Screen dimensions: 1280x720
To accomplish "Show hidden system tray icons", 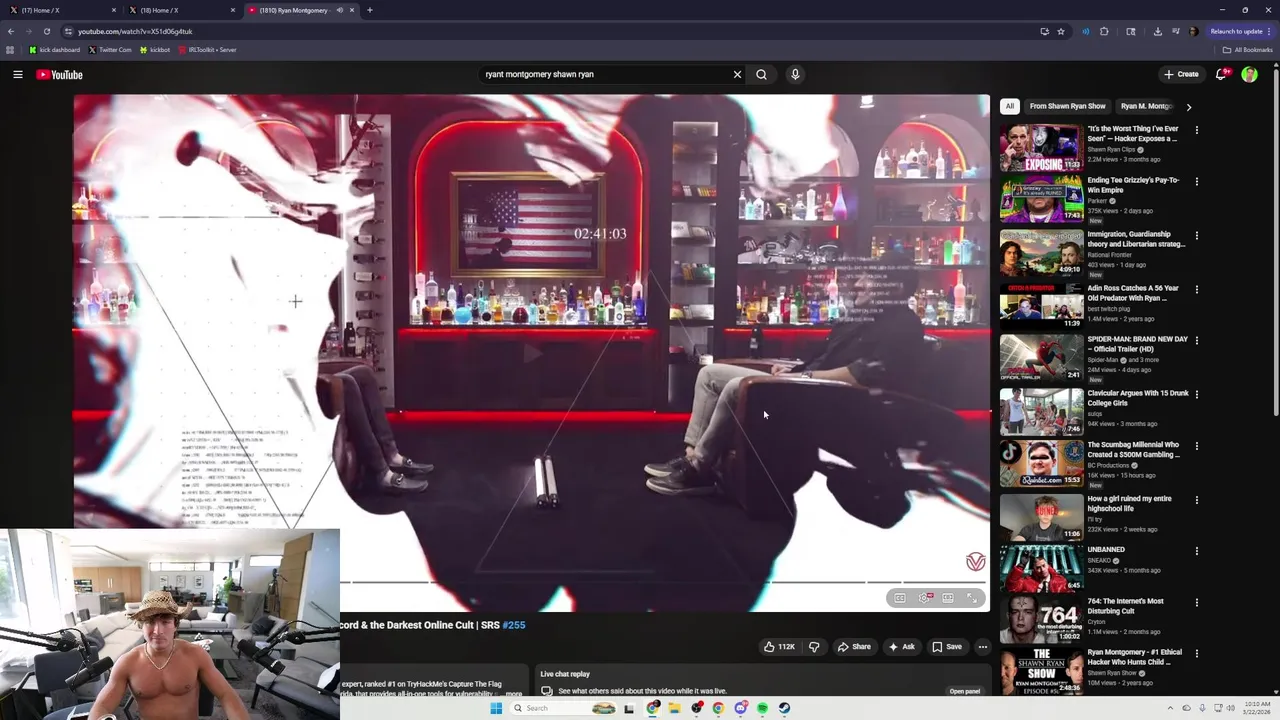I will pos(1171,708).
